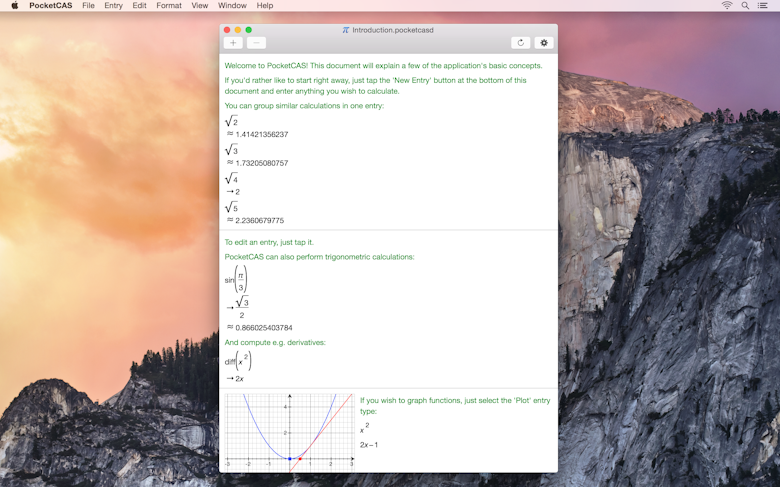Viewport: 780px width, 487px height.
Task: Click the result 2.2360679775
Action: [x=260, y=220]
